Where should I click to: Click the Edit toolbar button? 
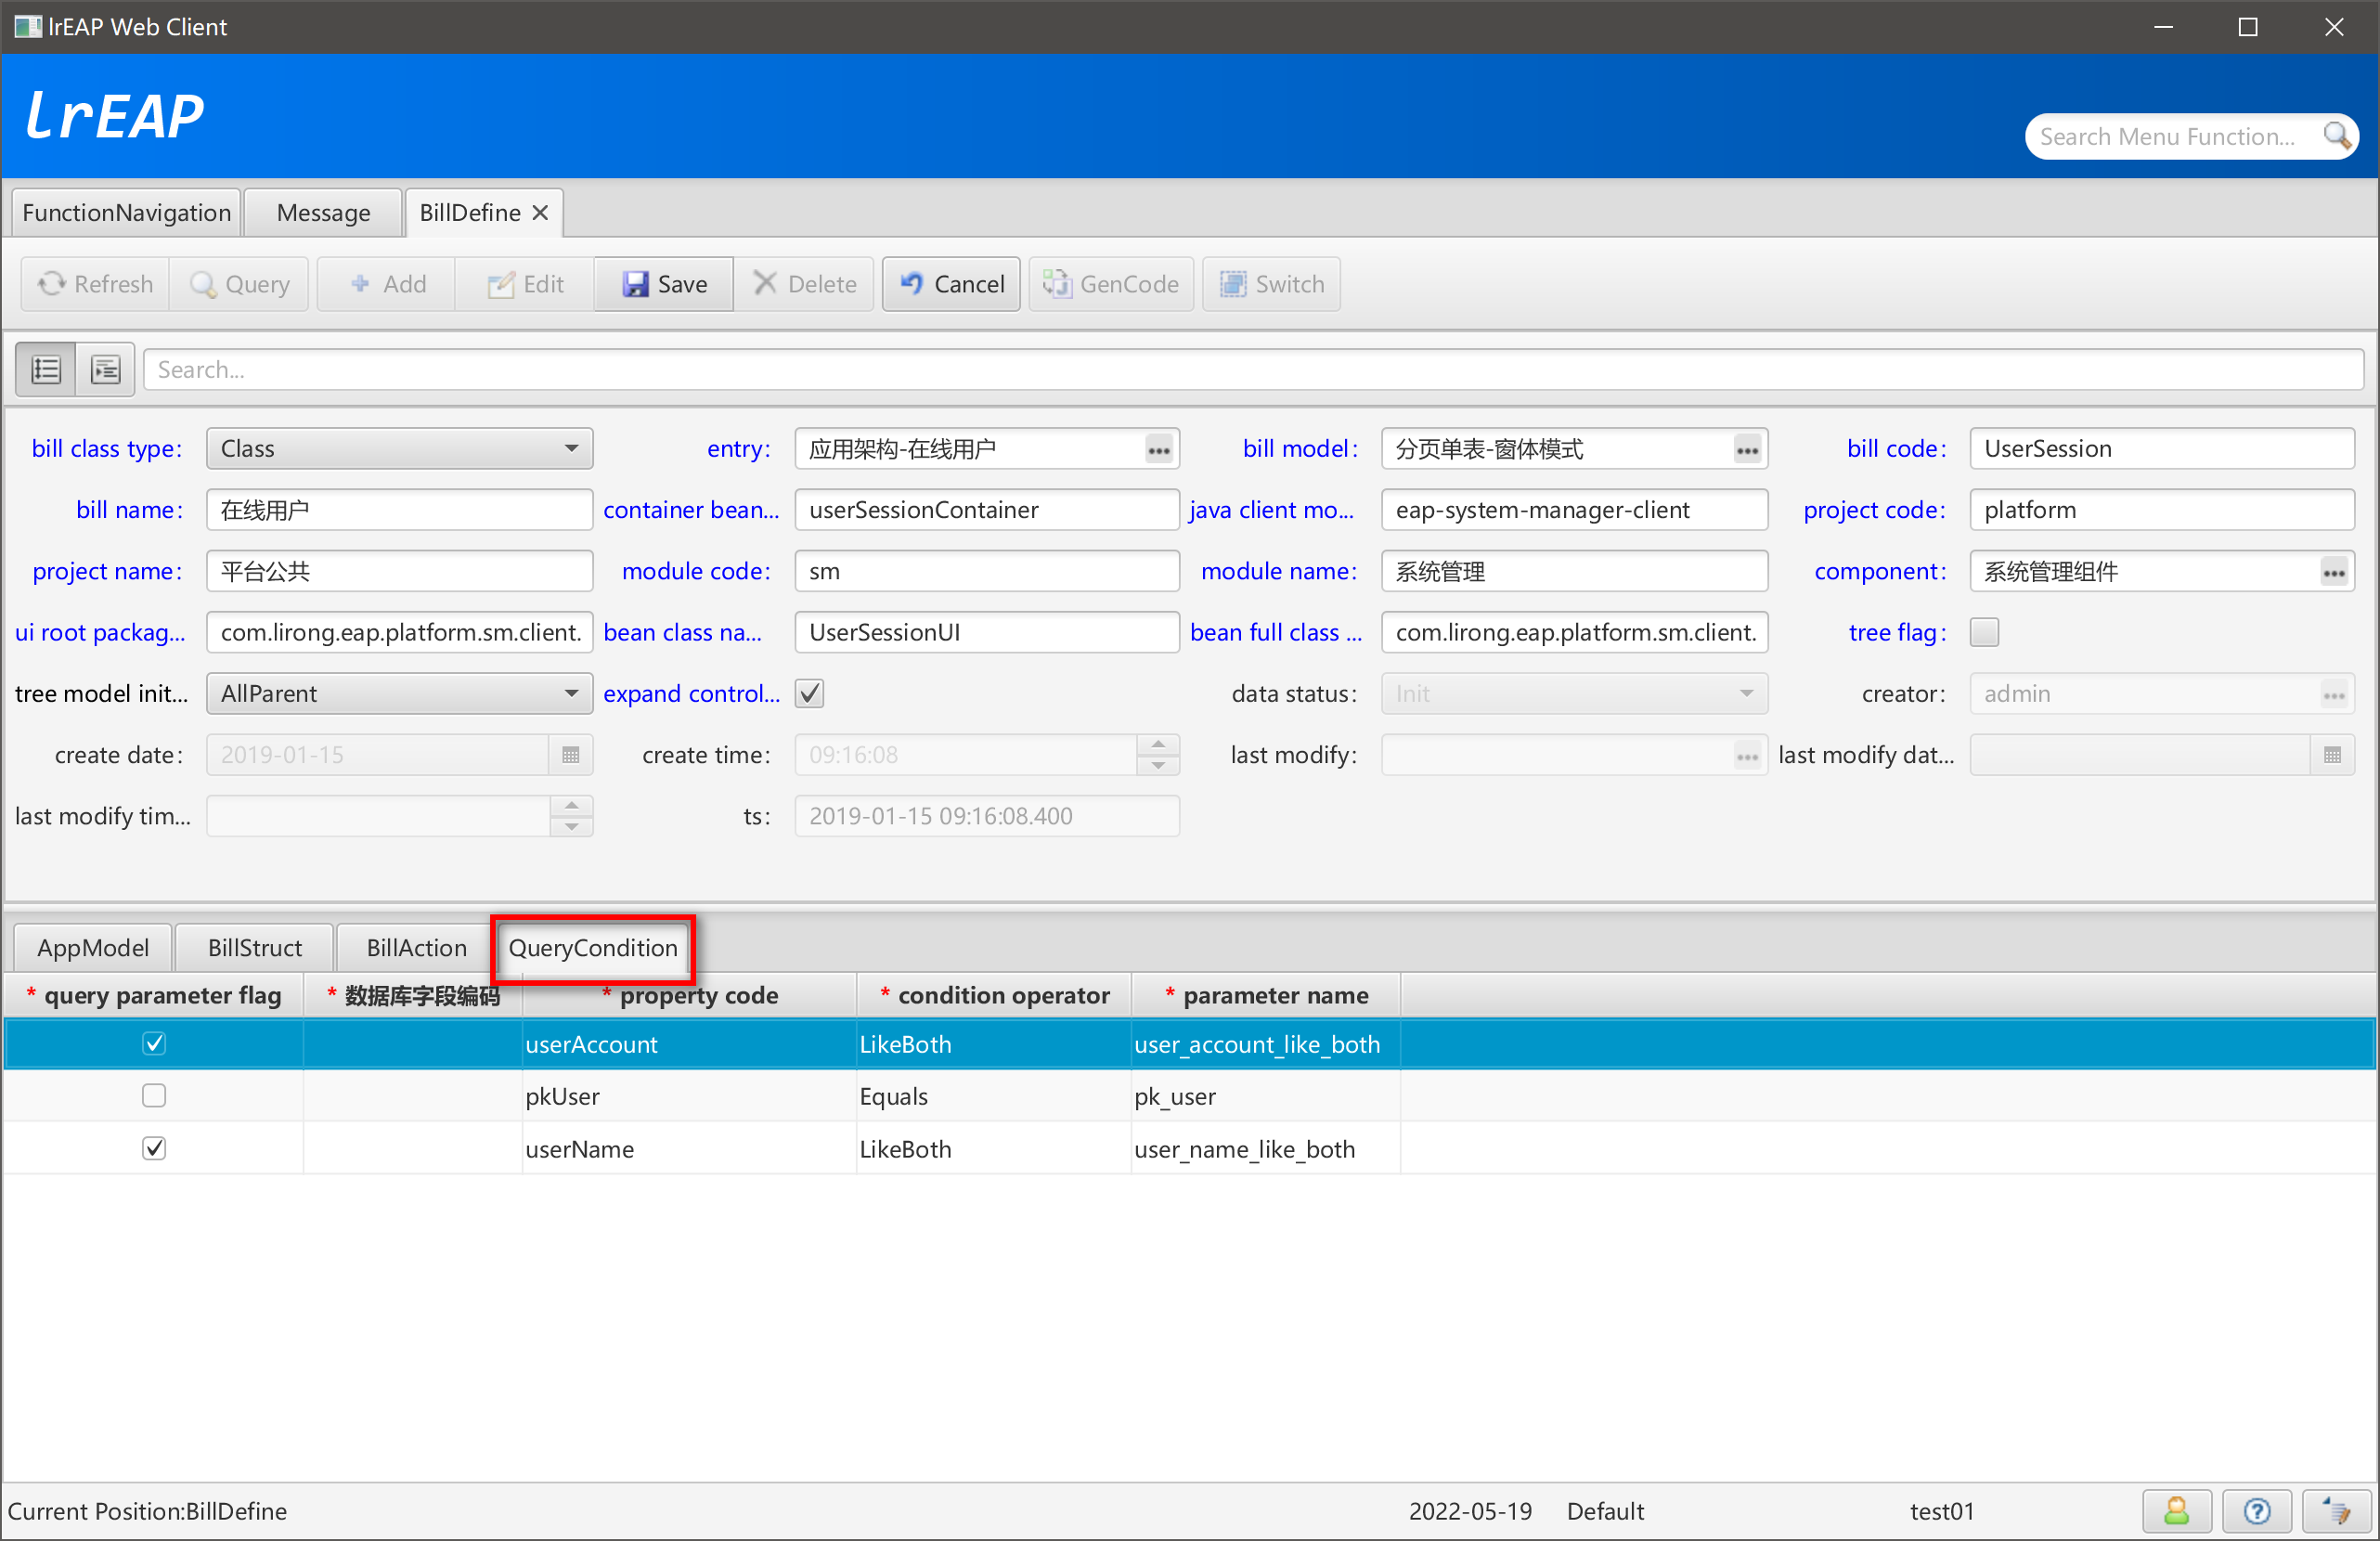click(525, 284)
